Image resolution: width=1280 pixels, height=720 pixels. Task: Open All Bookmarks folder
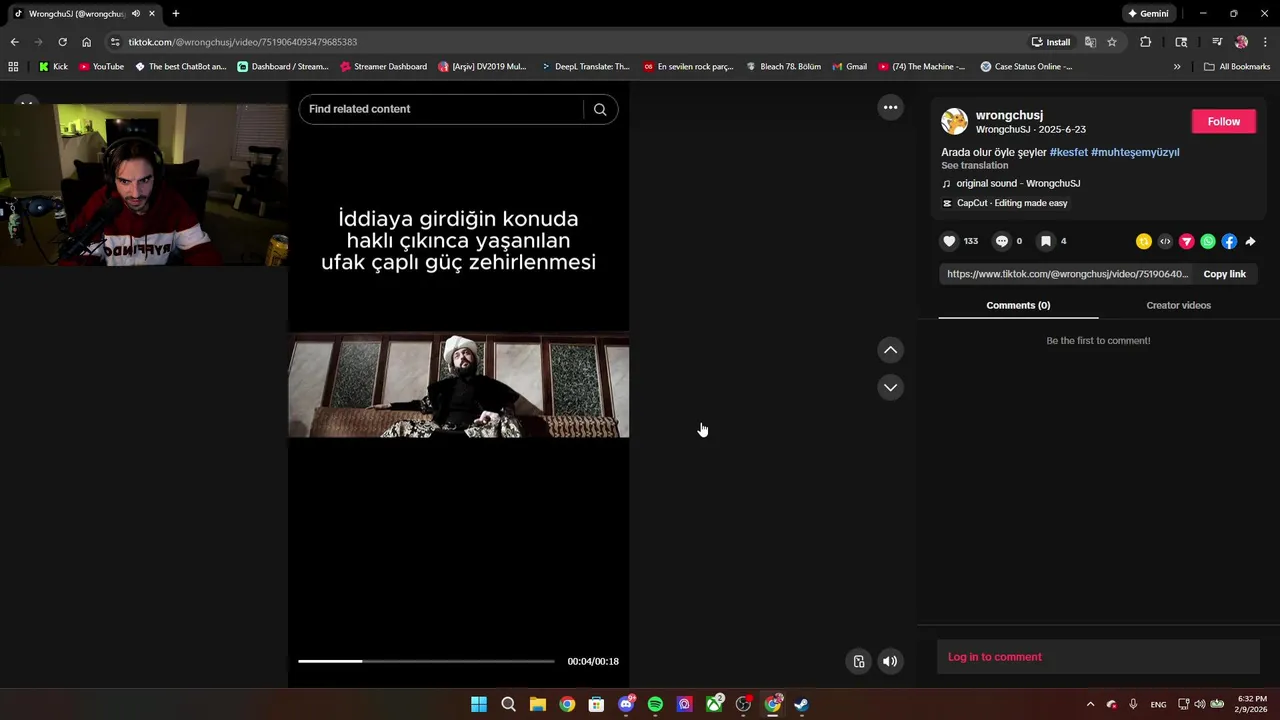point(1237,67)
